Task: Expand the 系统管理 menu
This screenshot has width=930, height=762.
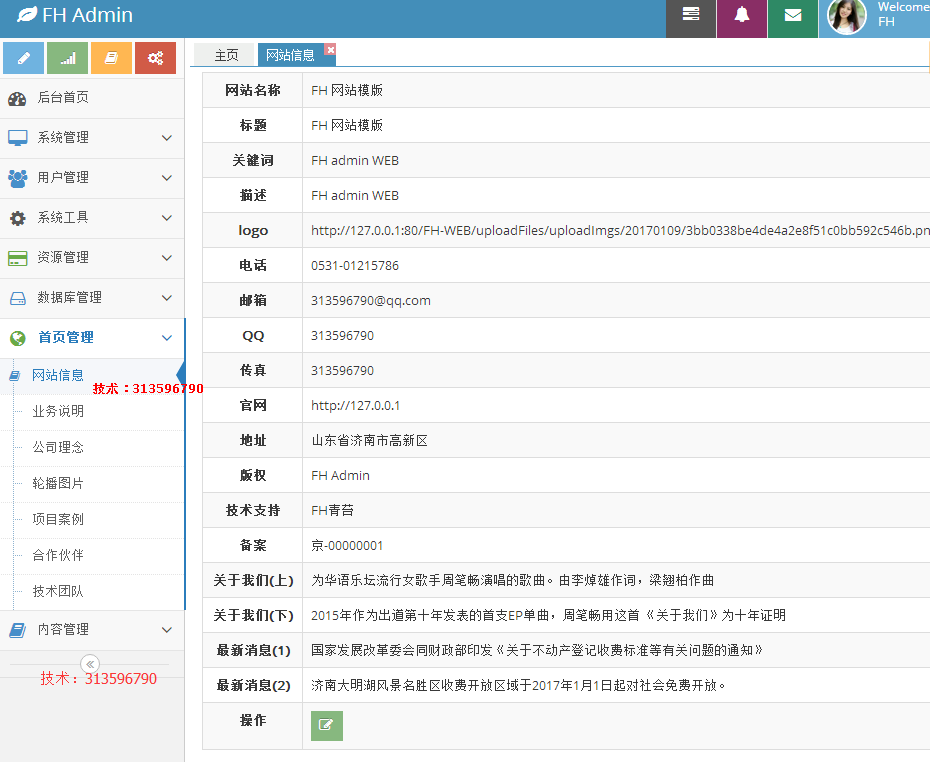Action: [x=92, y=138]
